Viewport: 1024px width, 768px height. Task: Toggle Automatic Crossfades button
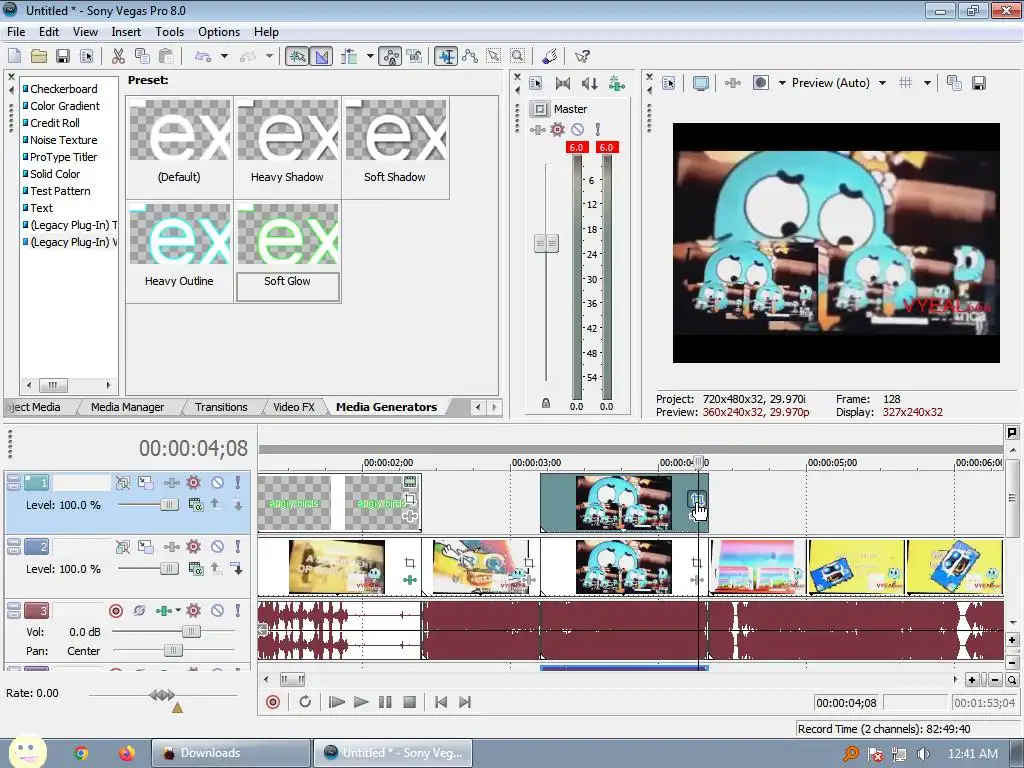click(321, 56)
